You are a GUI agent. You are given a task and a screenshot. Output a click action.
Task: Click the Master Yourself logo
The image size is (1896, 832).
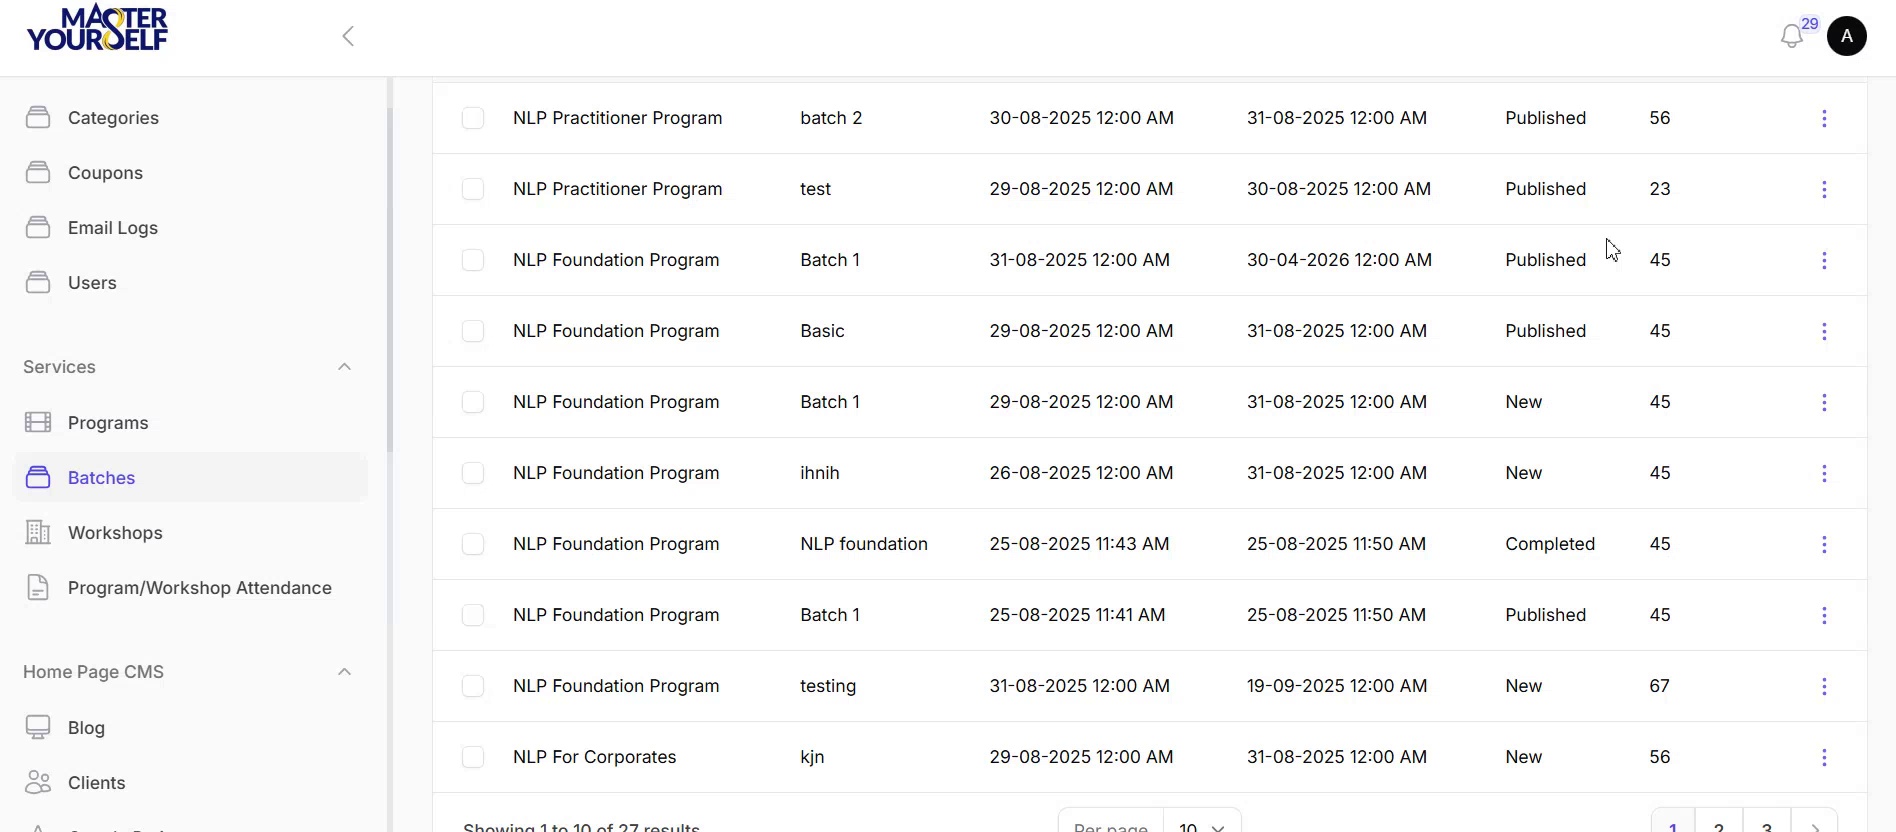tap(97, 29)
